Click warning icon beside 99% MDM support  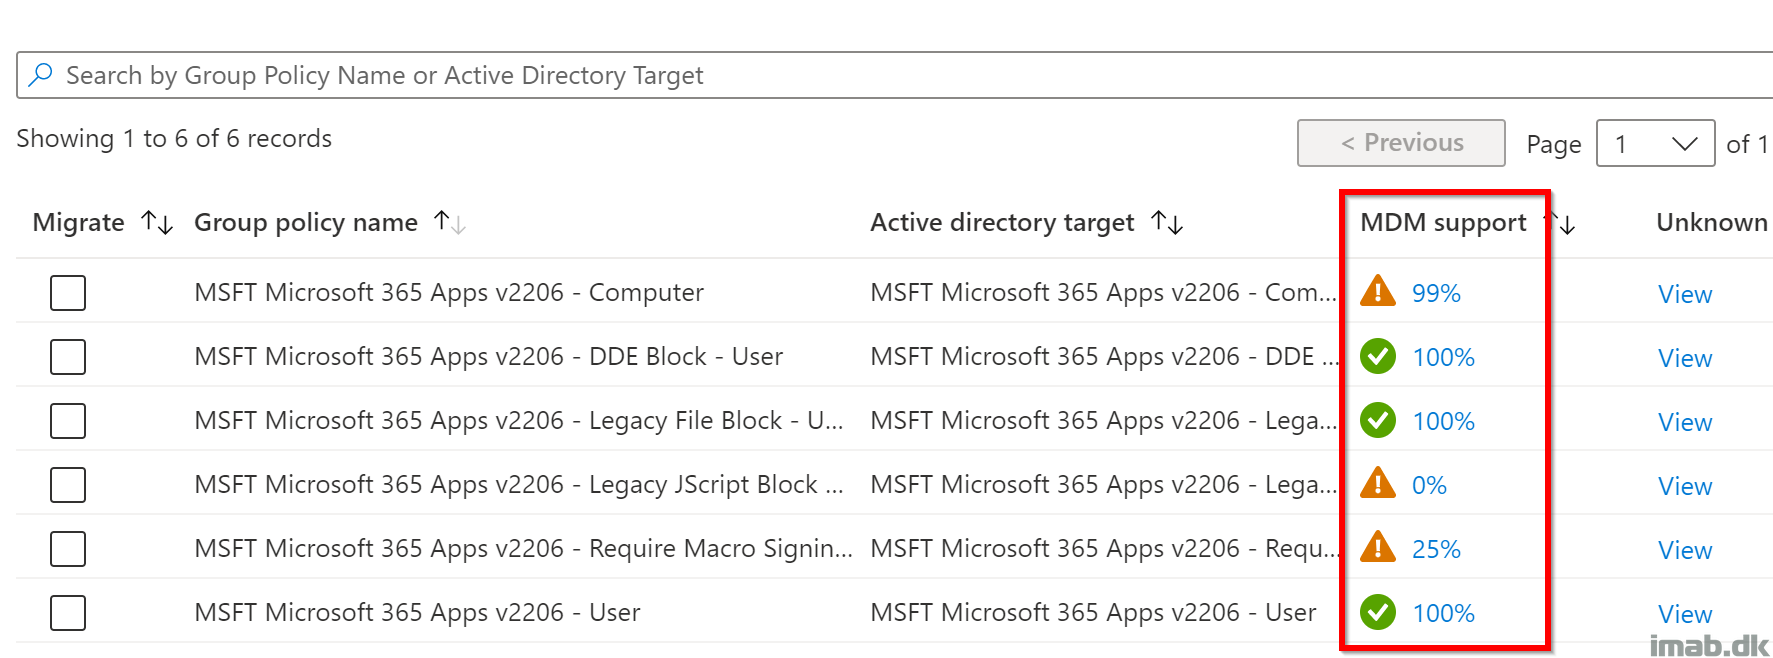(x=1378, y=291)
